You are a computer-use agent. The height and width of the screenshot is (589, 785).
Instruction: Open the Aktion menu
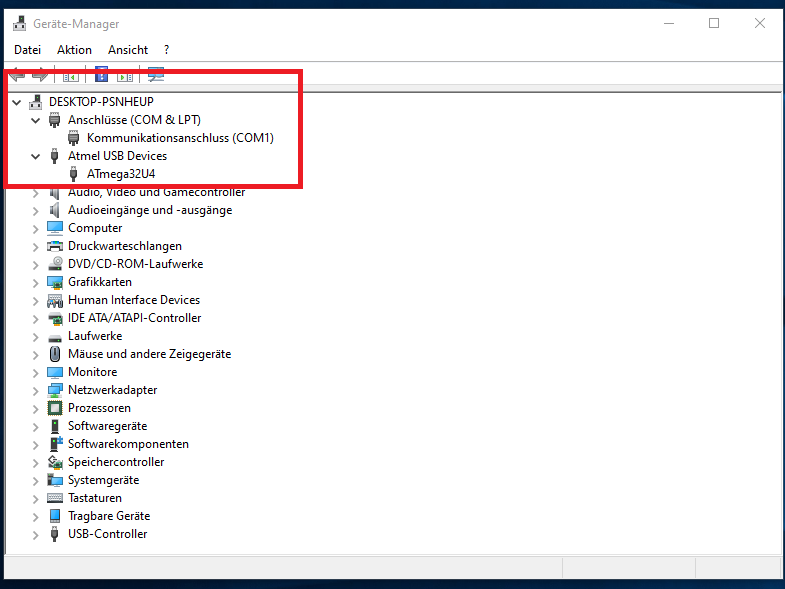click(x=74, y=50)
